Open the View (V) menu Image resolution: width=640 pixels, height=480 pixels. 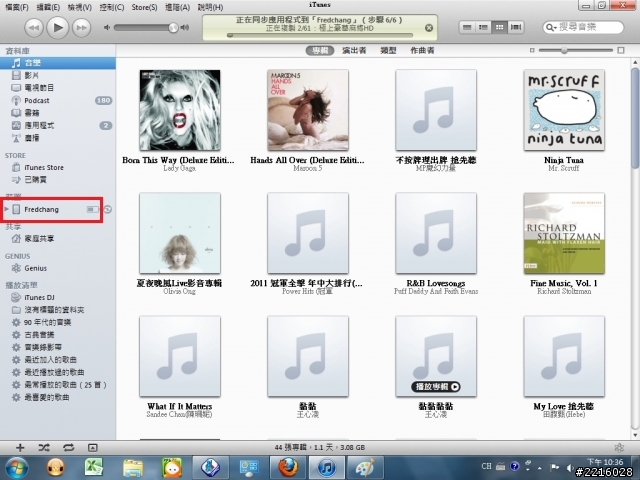click(x=80, y=7)
